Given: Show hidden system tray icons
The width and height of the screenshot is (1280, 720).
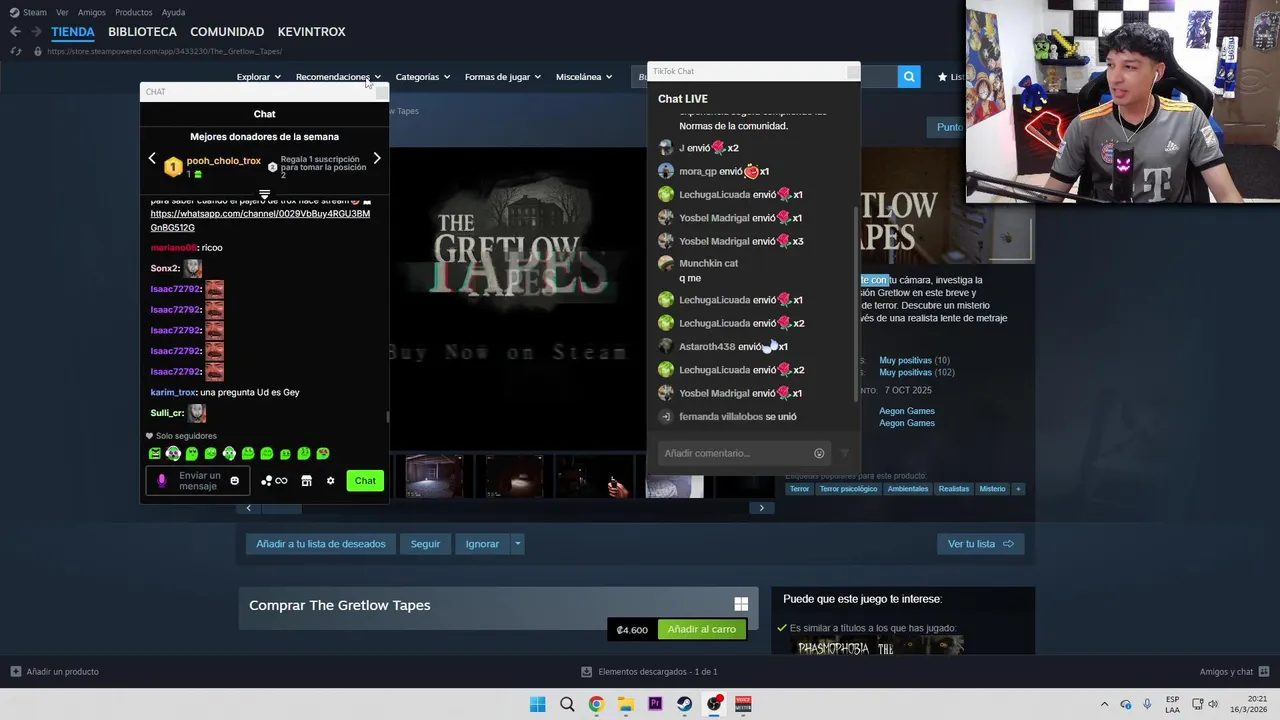Looking at the screenshot, I should tap(1104, 704).
